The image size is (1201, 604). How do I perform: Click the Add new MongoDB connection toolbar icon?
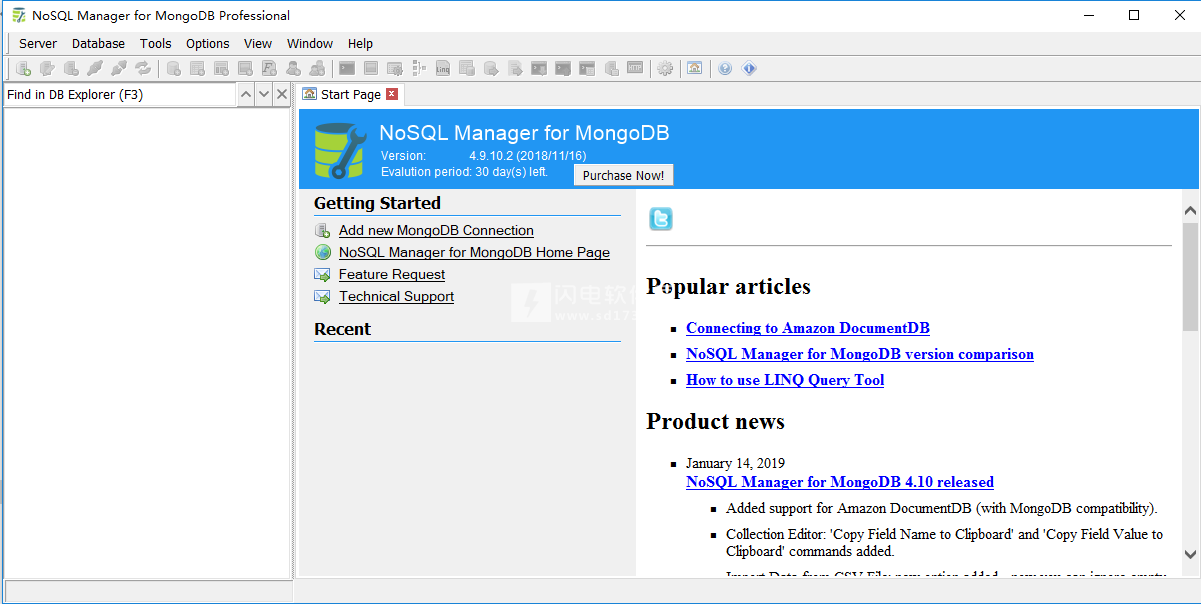pyautogui.click(x=23, y=68)
